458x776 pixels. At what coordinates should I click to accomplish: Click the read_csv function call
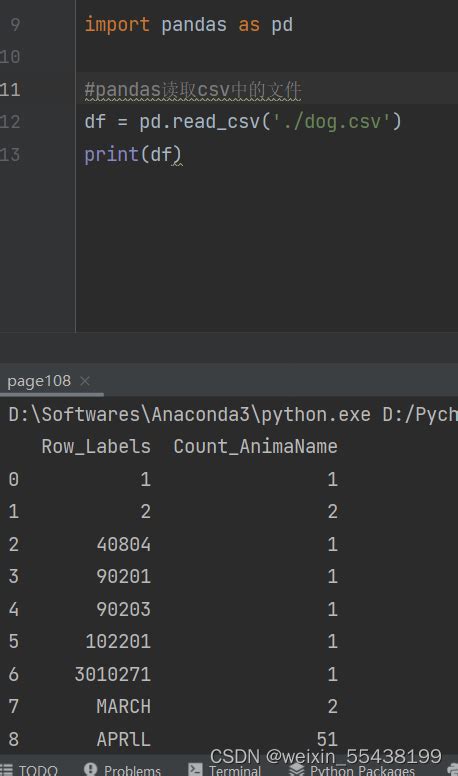pos(216,122)
